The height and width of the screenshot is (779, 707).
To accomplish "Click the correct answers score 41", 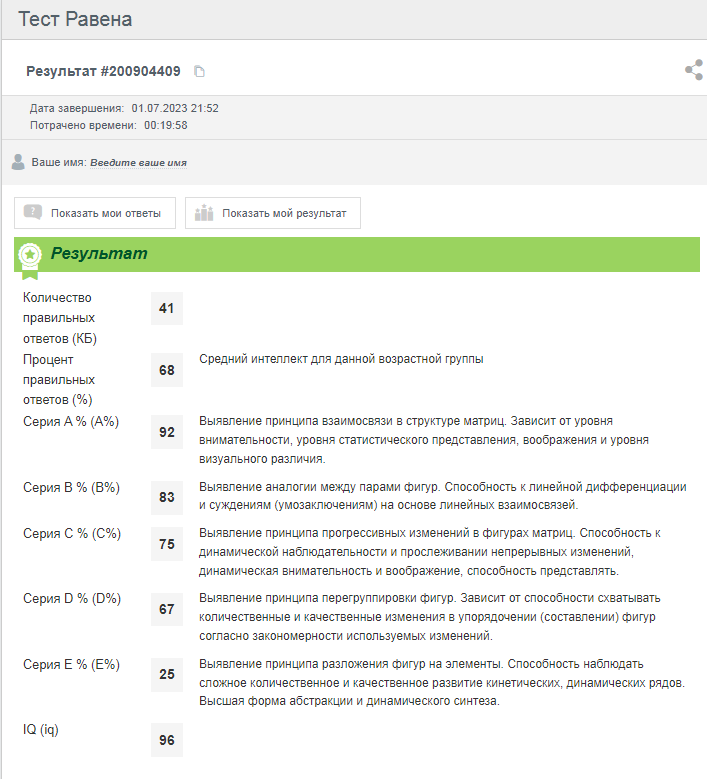I will click(x=166, y=309).
